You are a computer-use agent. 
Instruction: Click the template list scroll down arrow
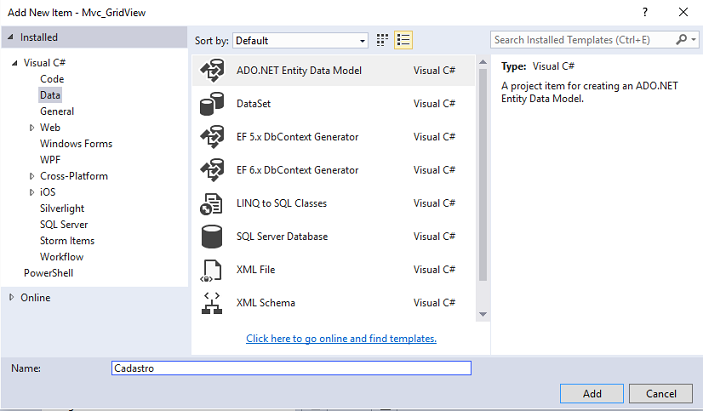tap(483, 314)
